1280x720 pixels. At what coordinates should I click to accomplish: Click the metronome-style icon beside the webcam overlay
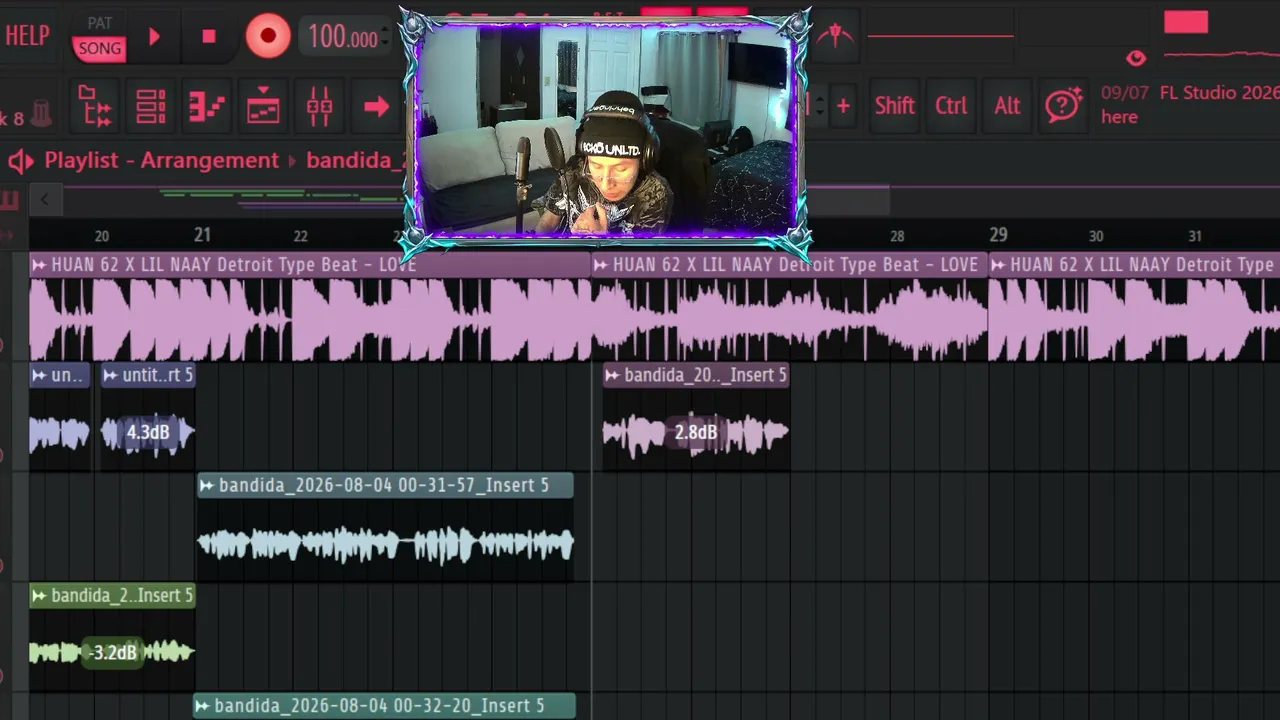835,36
